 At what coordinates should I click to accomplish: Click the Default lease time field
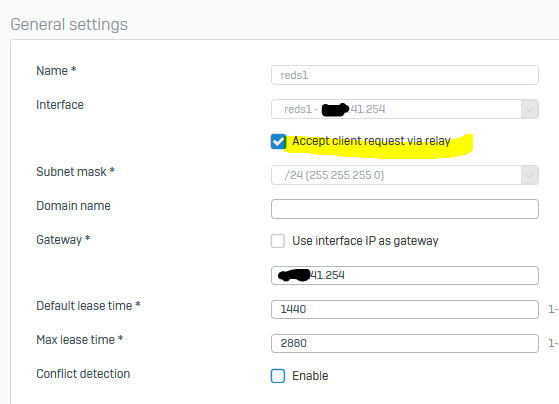click(x=405, y=309)
